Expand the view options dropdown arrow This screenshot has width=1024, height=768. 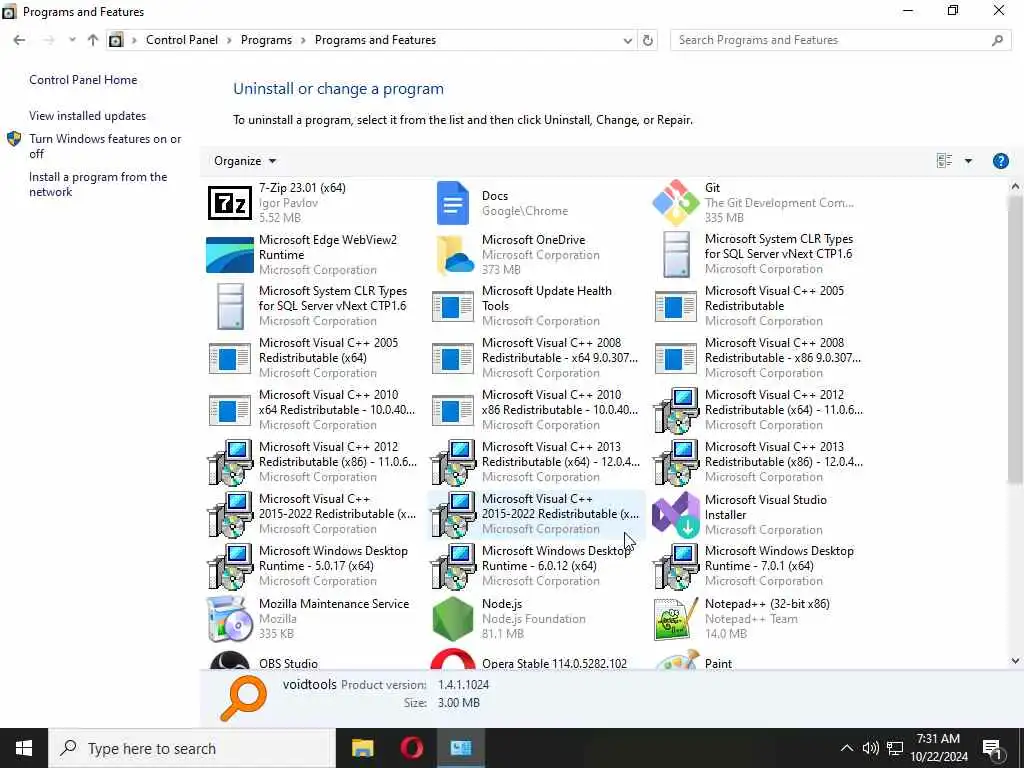click(968, 161)
